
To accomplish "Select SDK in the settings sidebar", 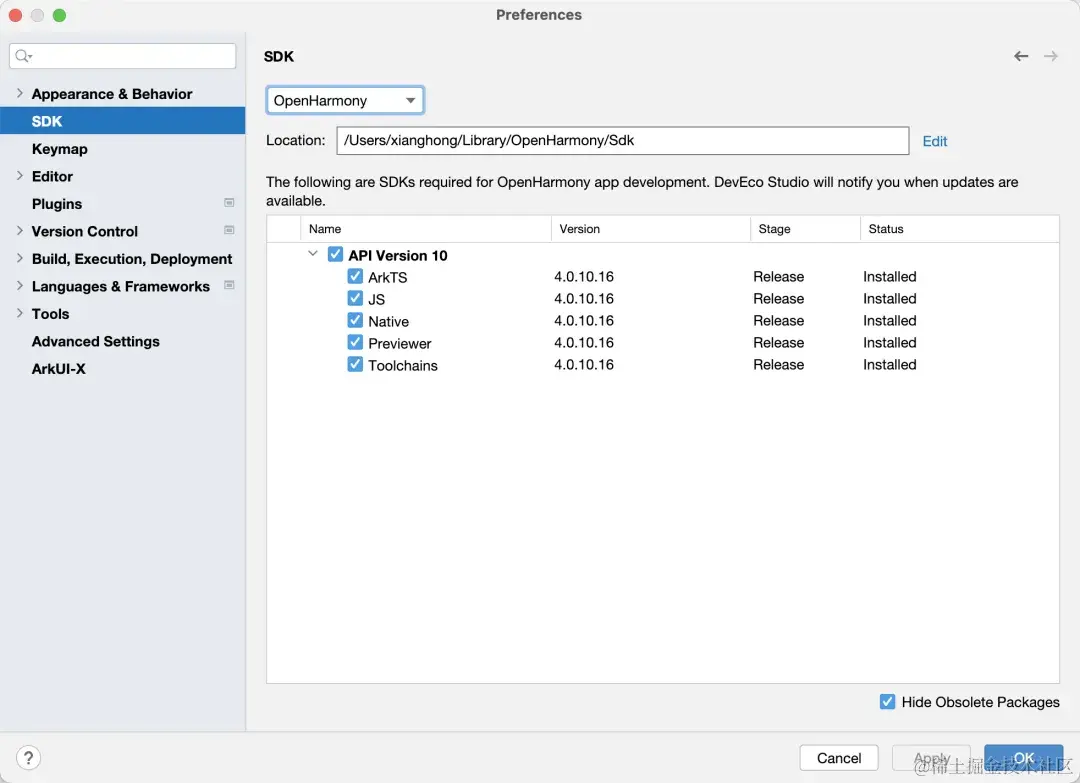I will tap(123, 121).
